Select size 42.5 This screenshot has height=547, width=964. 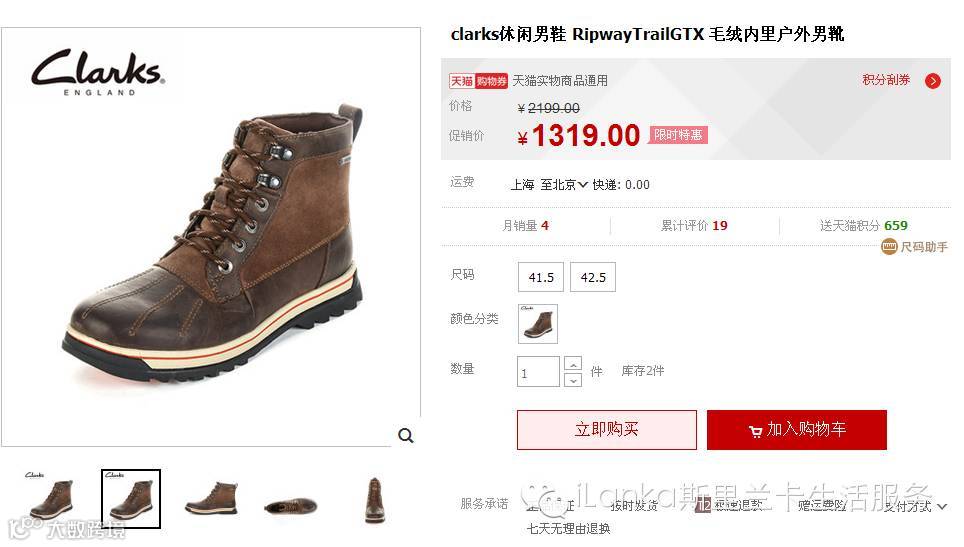(593, 277)
